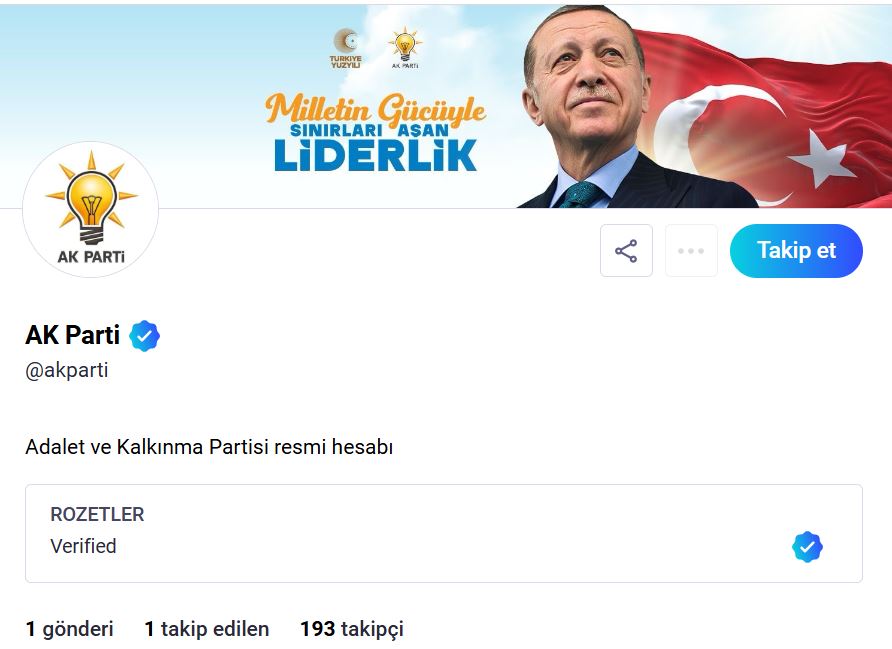Show the 193 takipçi followers list
The width and height of the screenshot is (892, 649).
351,629
